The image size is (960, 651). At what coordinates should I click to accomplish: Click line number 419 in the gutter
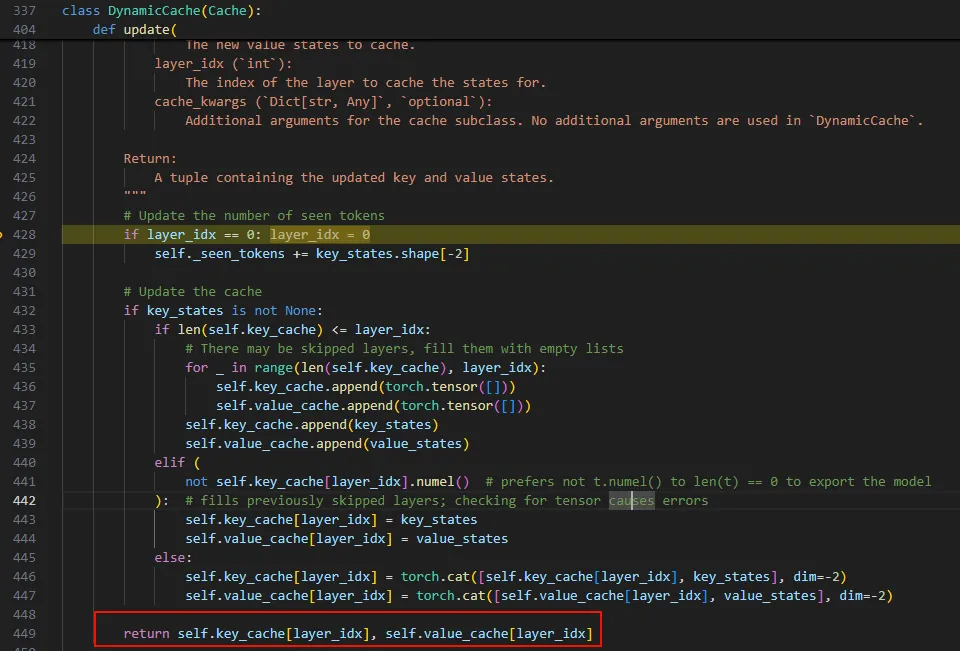(x=24, y=64)
